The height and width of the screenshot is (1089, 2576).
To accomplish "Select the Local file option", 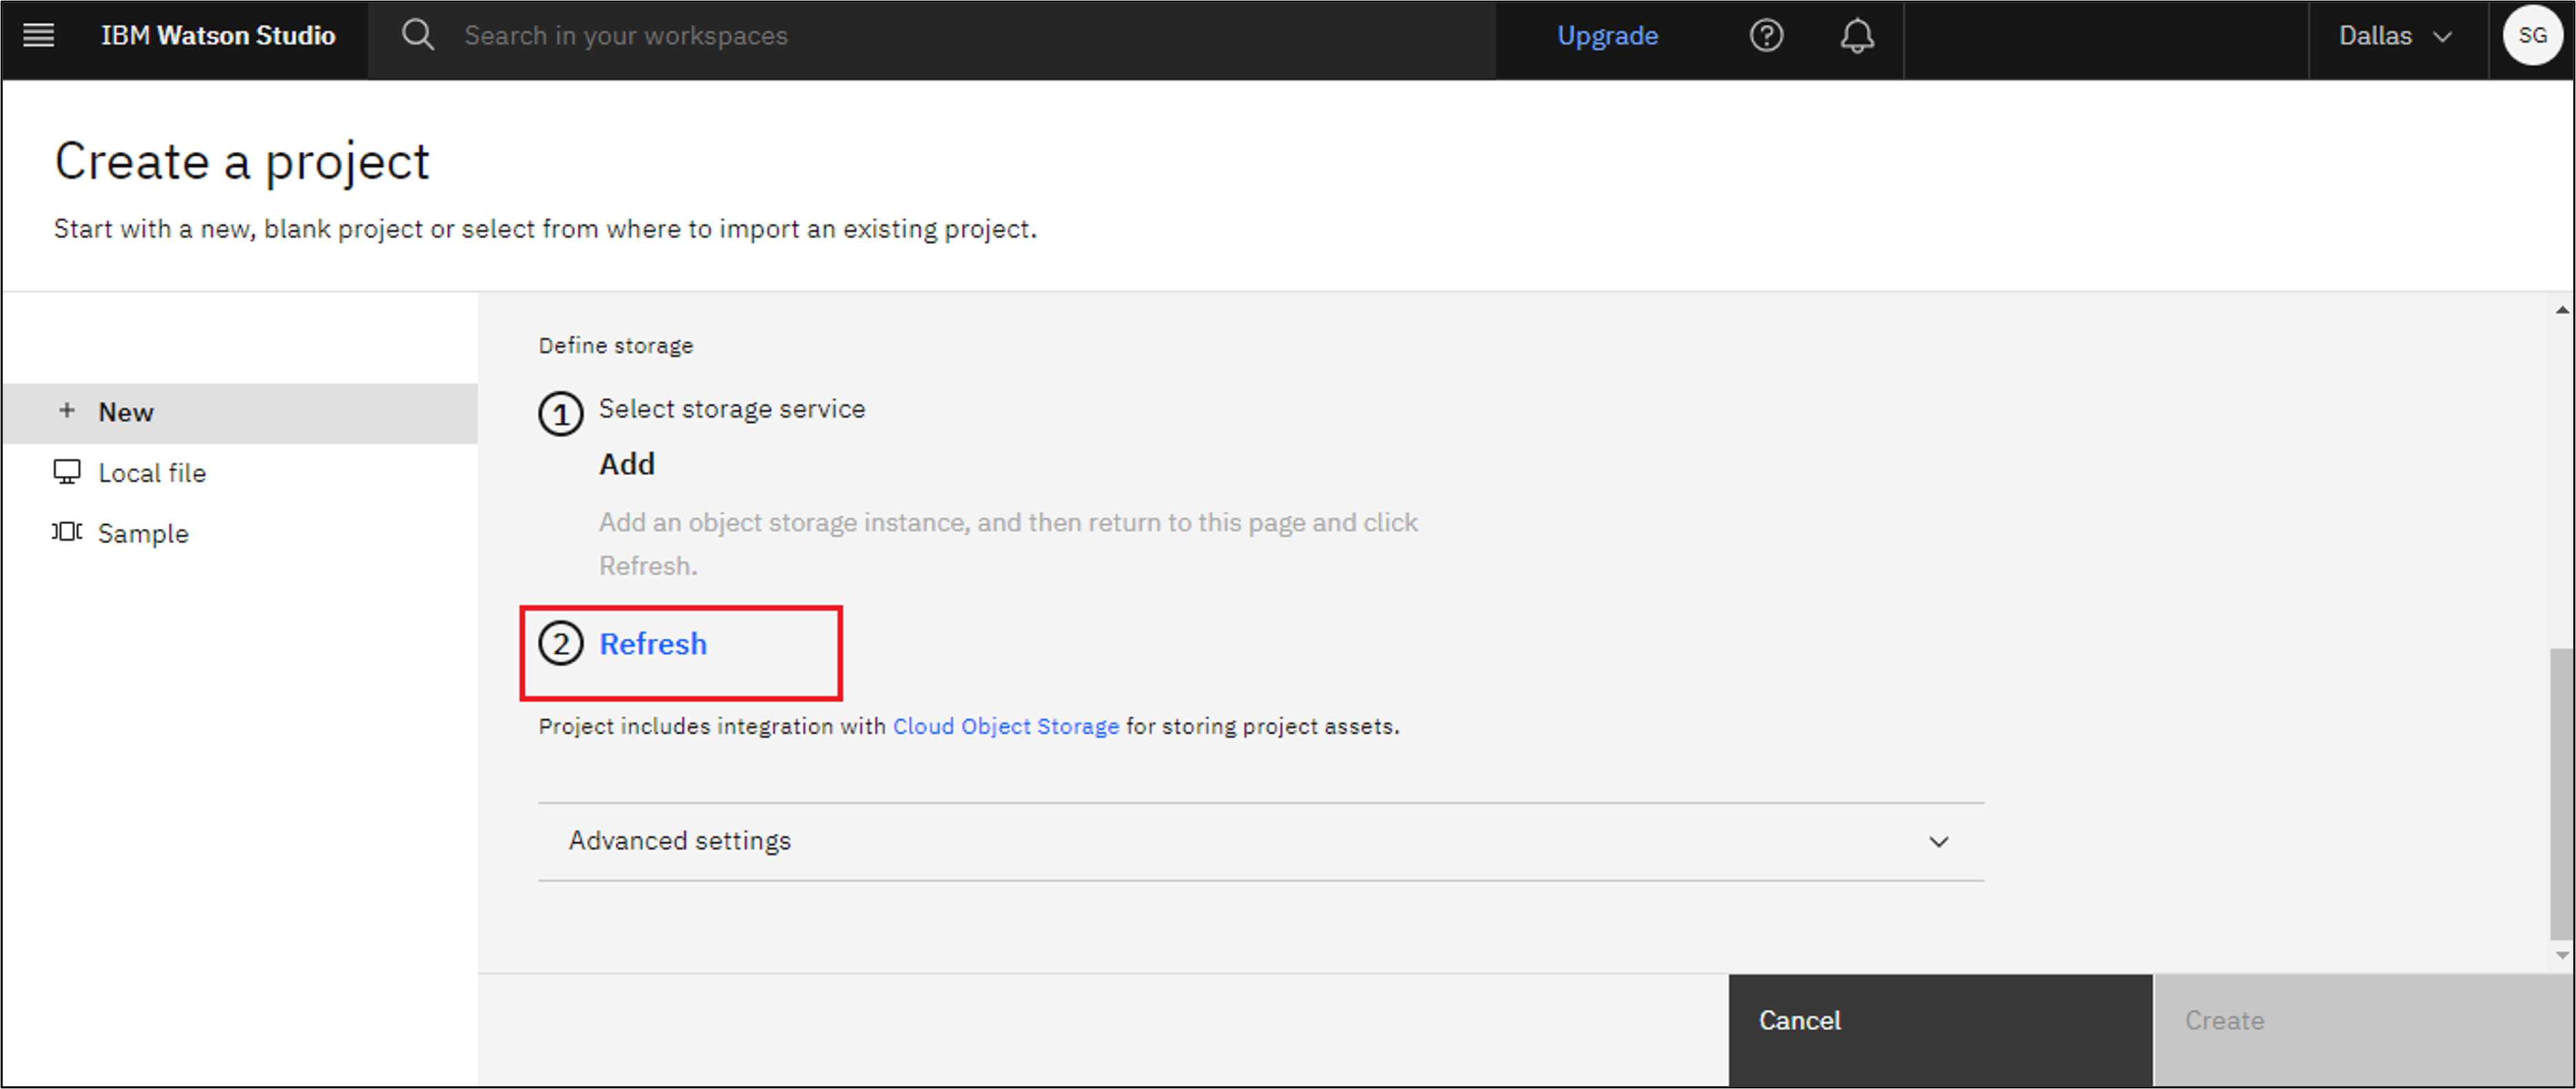I will pos(152,473).
